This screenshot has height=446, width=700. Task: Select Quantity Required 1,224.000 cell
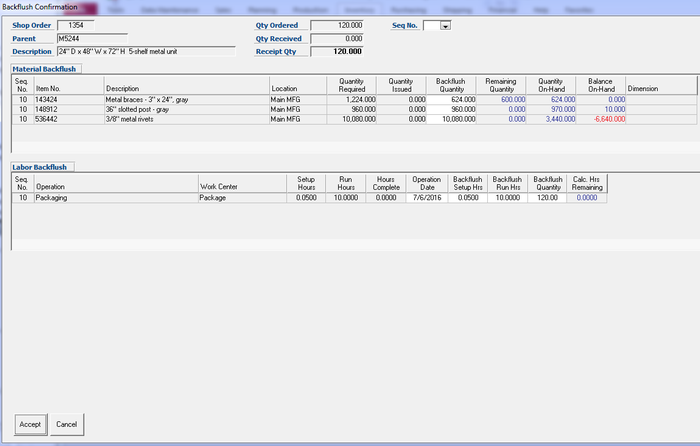[352, 100]
